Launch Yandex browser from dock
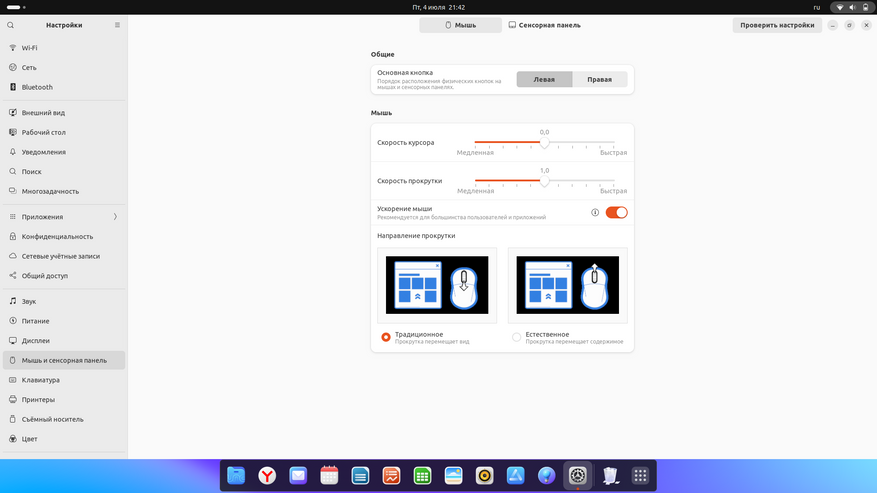This screenshot has height=493, width=877. [x=267, y=476]
